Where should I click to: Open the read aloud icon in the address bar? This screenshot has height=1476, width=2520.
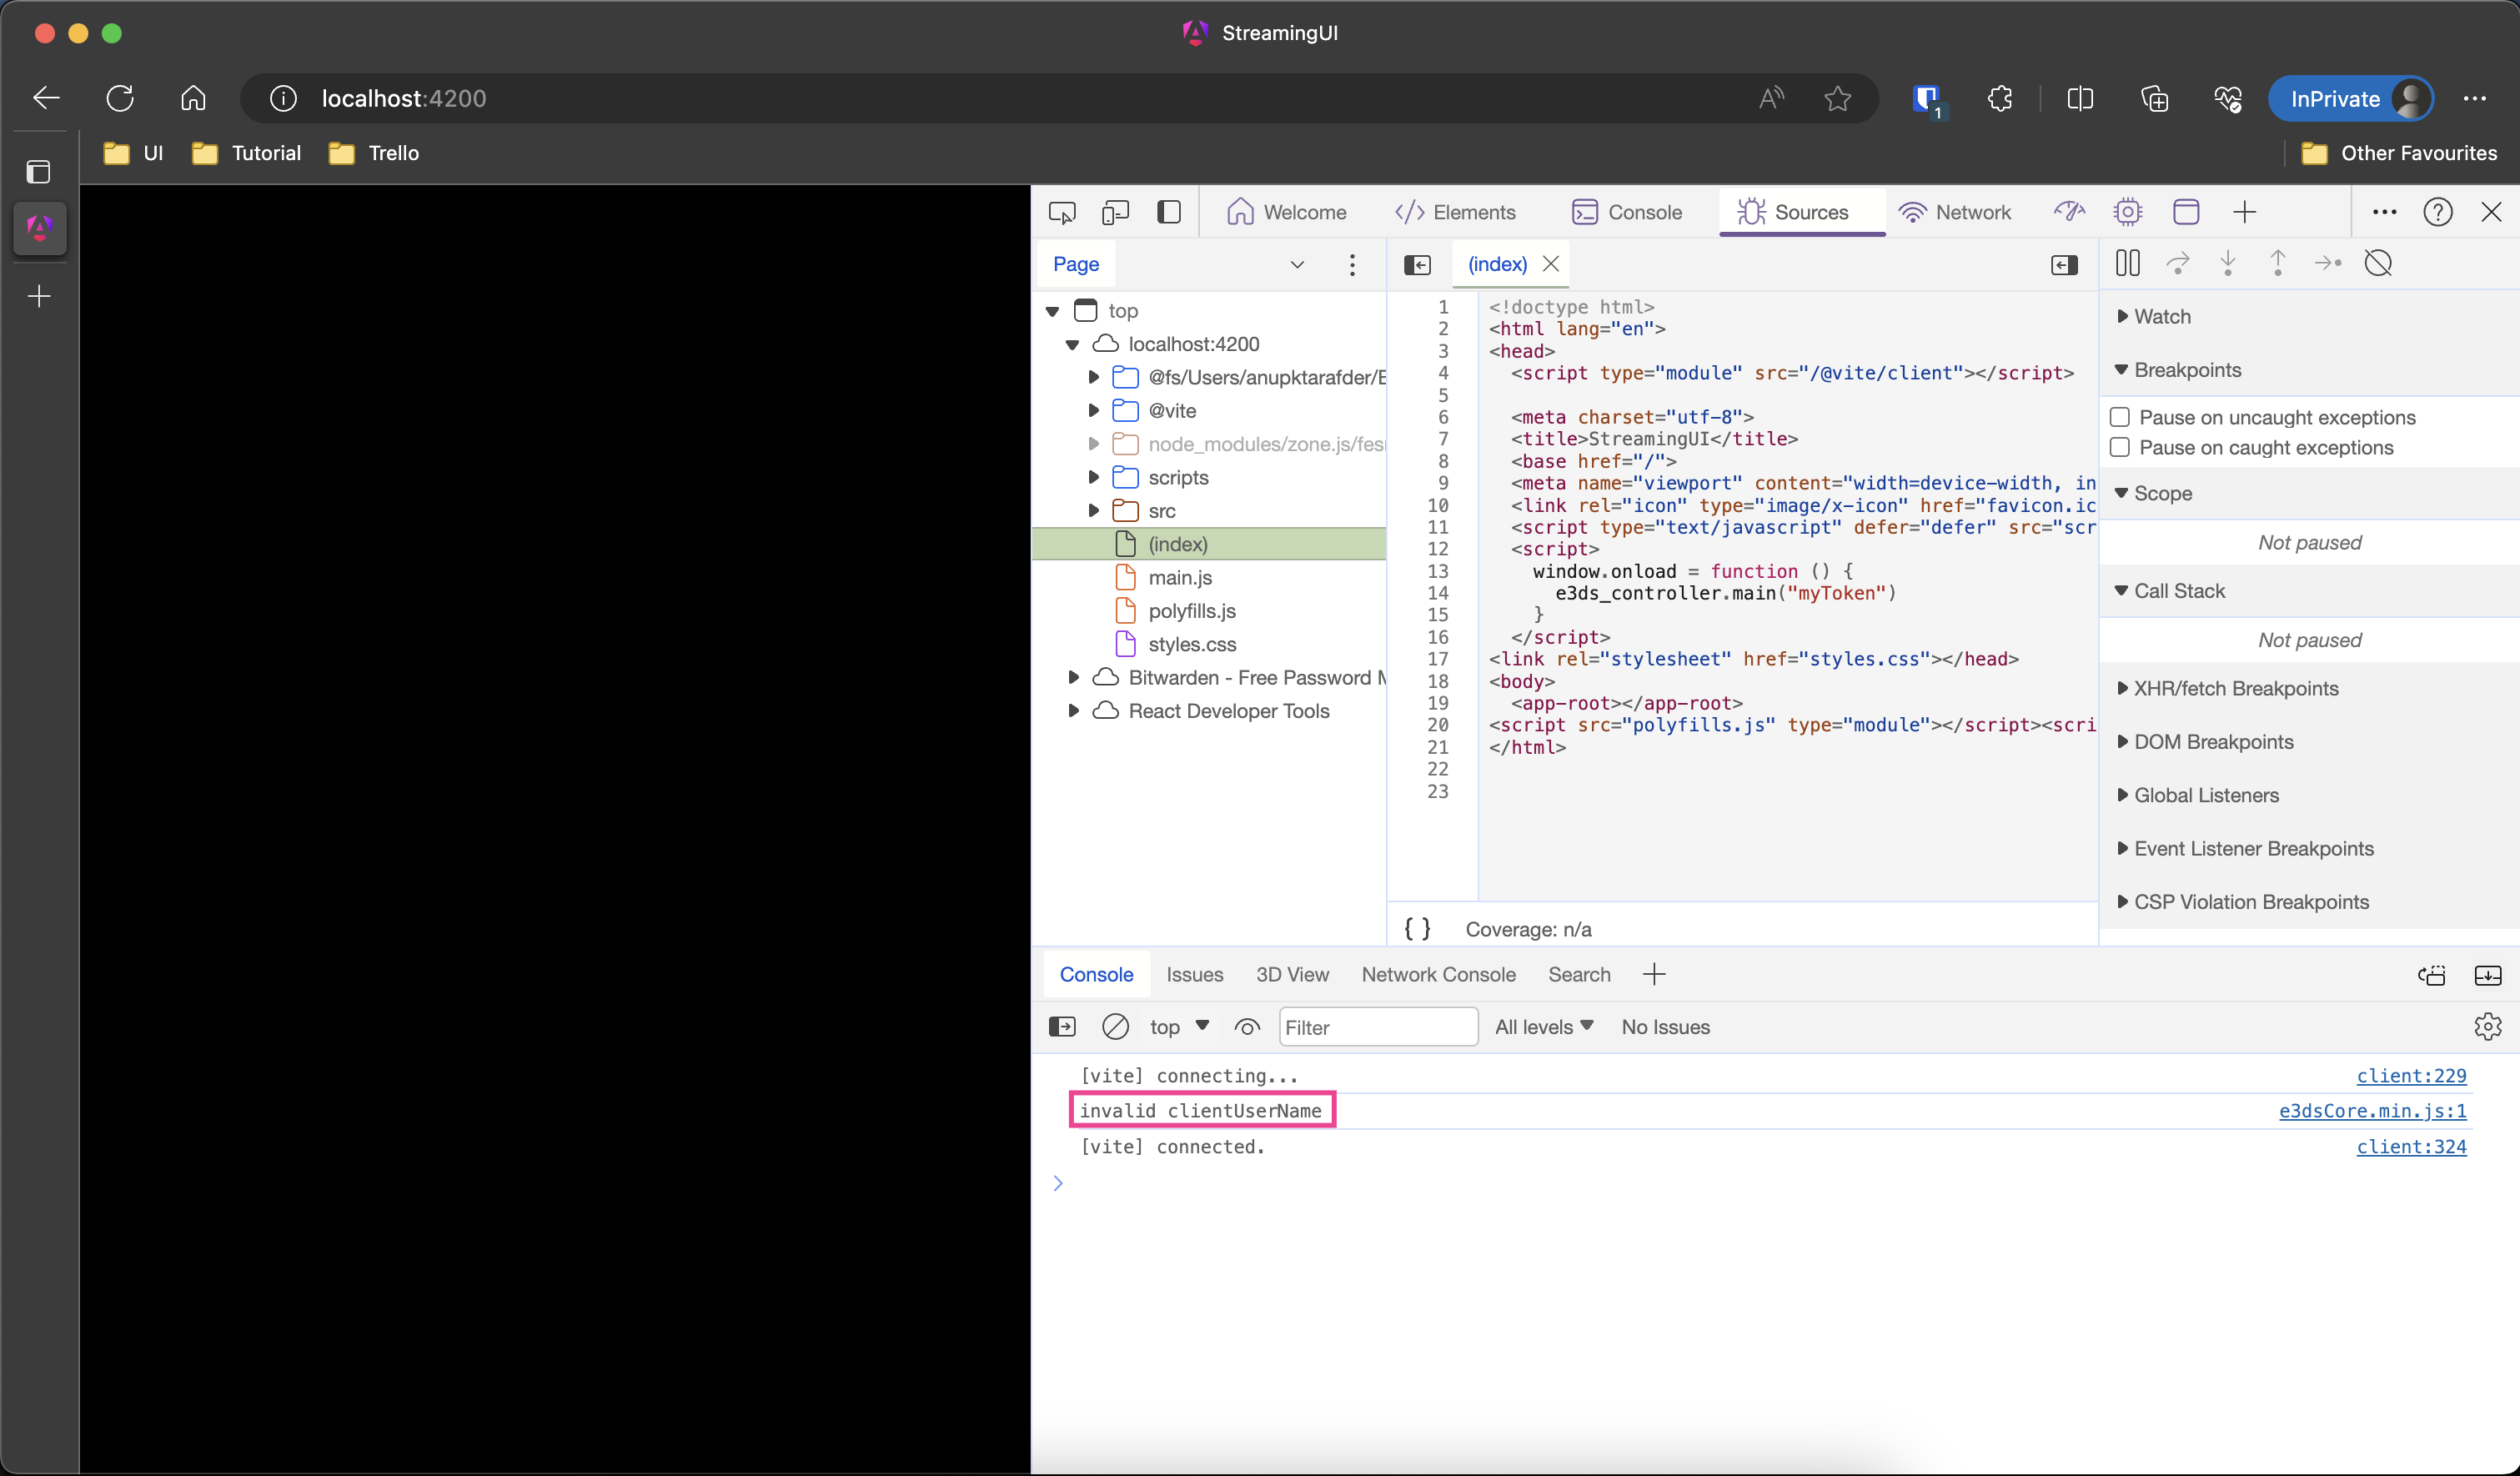pyautogui.click(x=1771, y=98)
